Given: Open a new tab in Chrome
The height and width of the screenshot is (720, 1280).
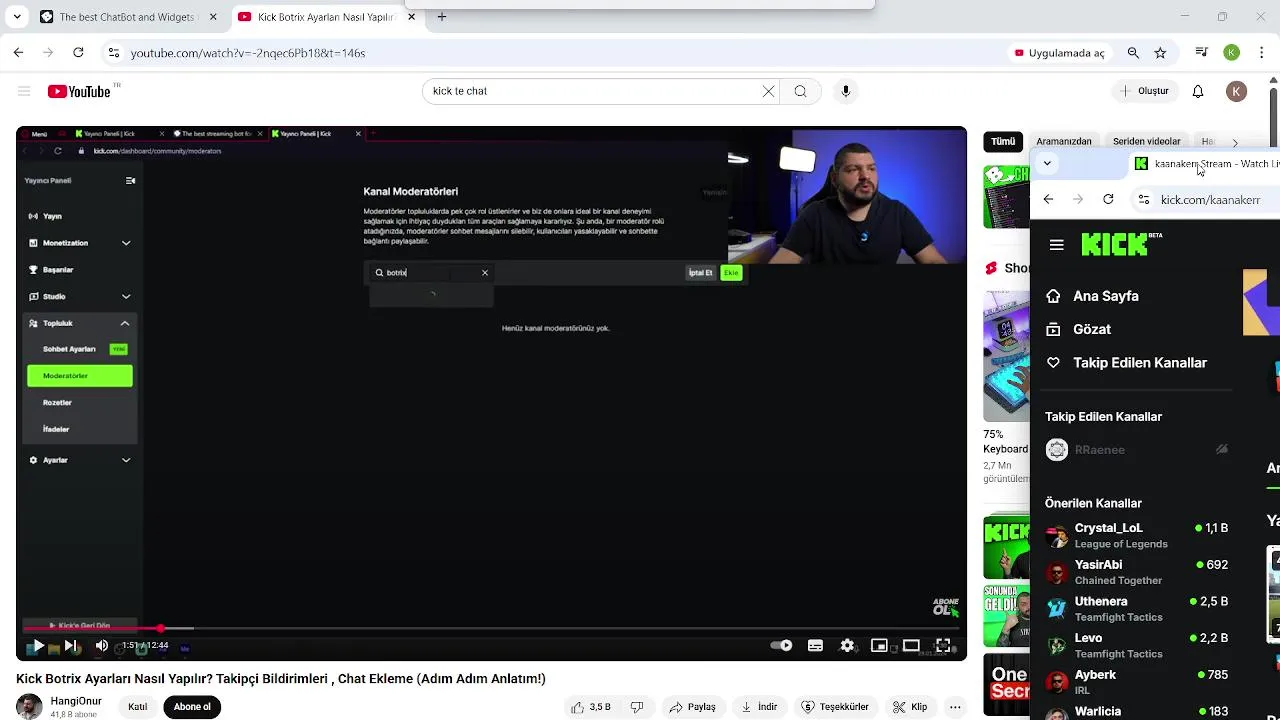Looking at the screenshot, I should (x=442, y=17).
